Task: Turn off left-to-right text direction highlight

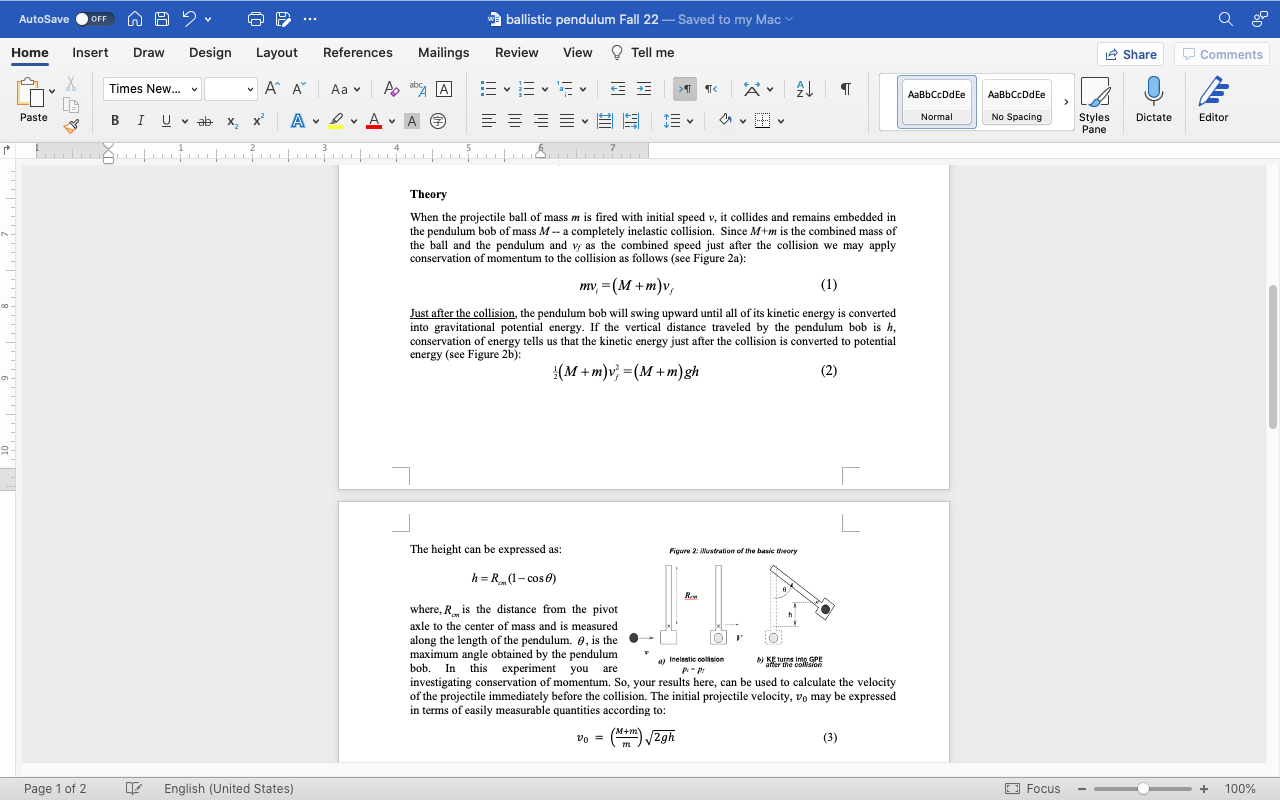Action: pyautogui.click(x=684, y=89)
